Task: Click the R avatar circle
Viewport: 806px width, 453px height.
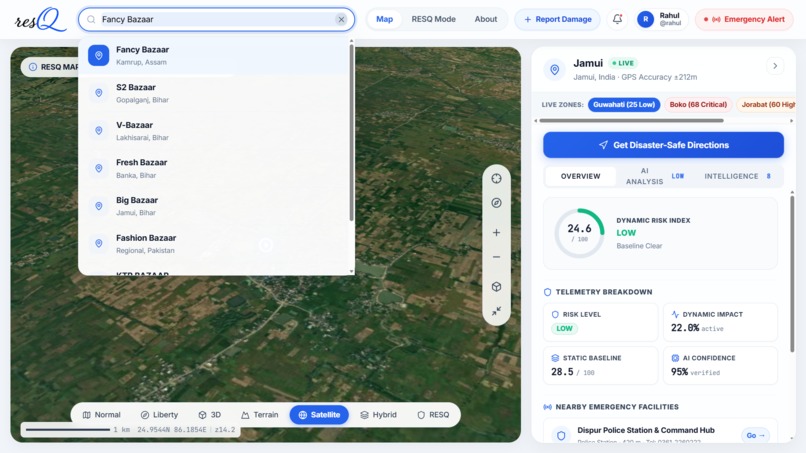Action: click(645, 20)
